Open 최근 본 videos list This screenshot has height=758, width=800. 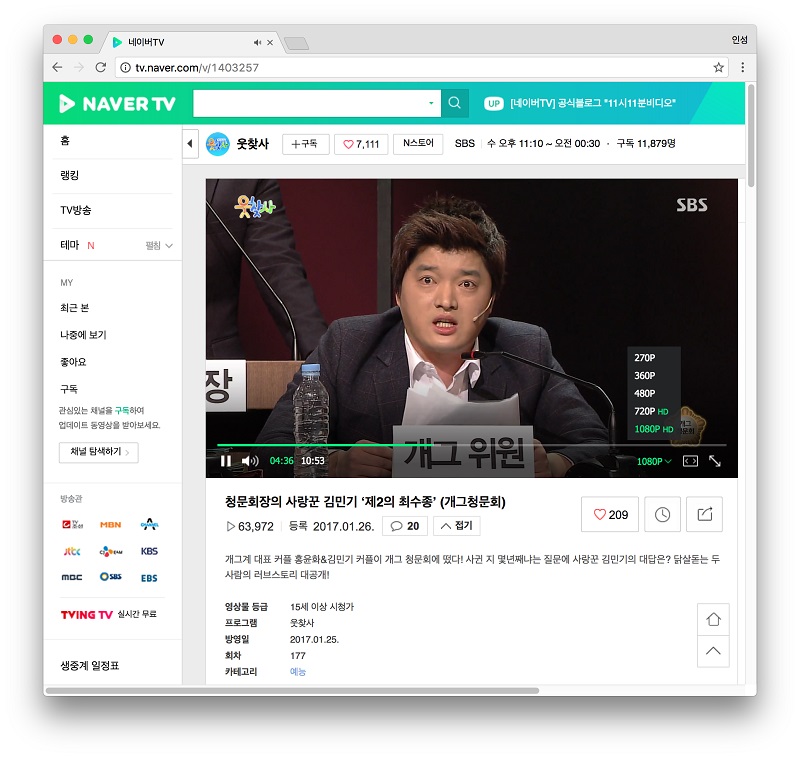tap(74, 308)
